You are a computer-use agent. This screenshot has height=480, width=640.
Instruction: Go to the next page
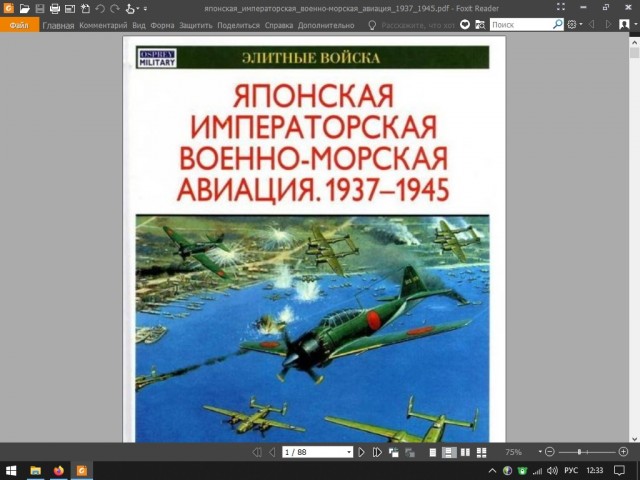(x=361, y=452)
